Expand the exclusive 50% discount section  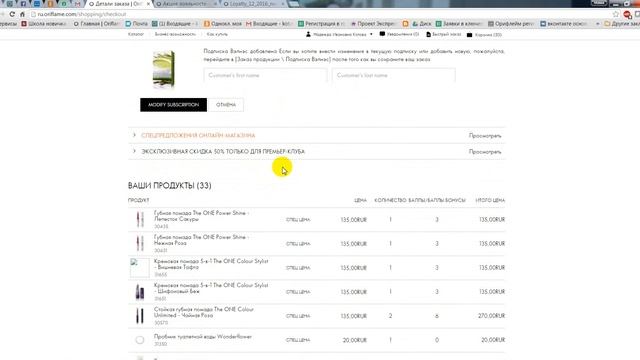pos(223,151)
